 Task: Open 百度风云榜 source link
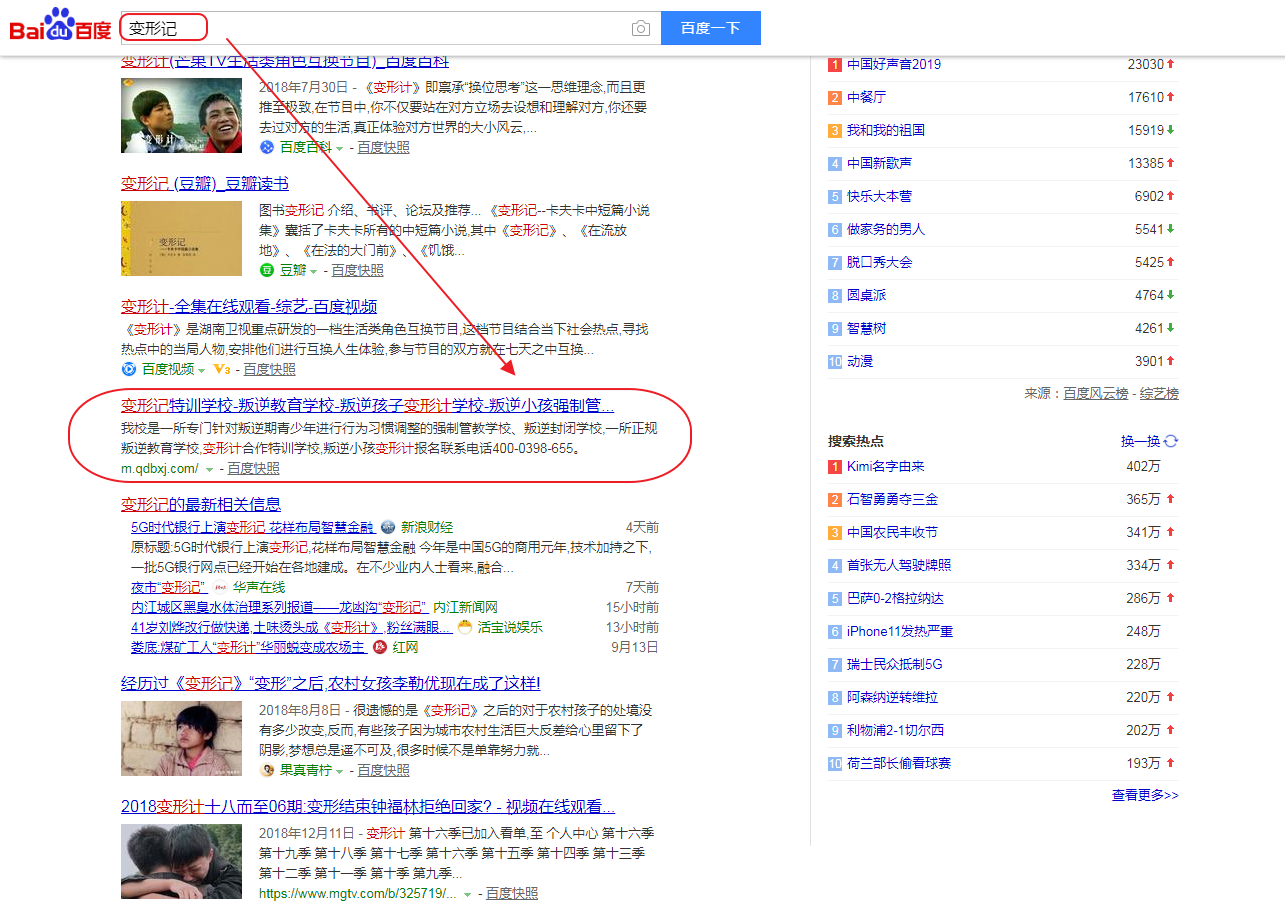coord(1097,394)
